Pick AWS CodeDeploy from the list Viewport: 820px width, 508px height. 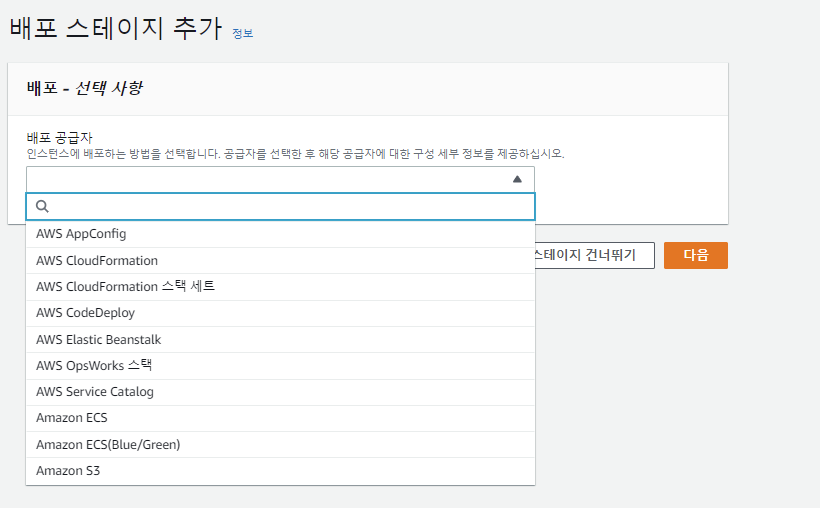pyautogui.click(x=280, y=313)
